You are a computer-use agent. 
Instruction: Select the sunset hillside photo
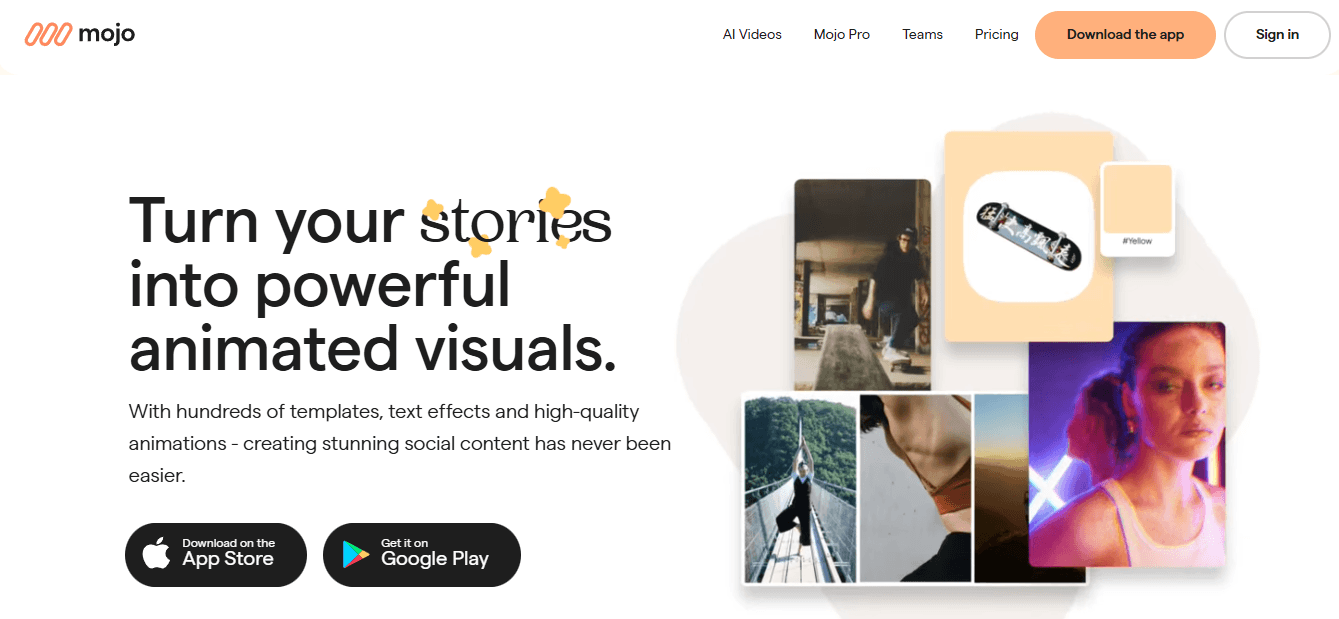[1001, 488]
